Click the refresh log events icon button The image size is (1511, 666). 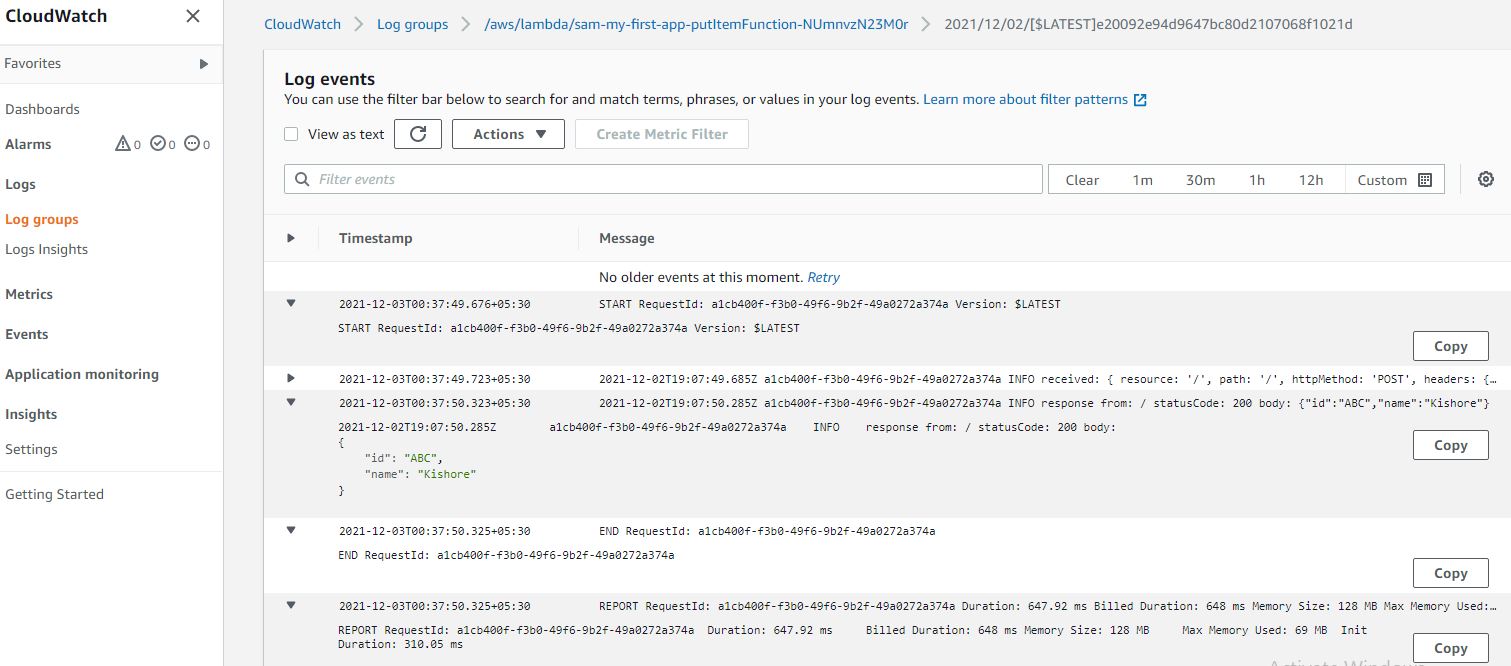point(418,134)
